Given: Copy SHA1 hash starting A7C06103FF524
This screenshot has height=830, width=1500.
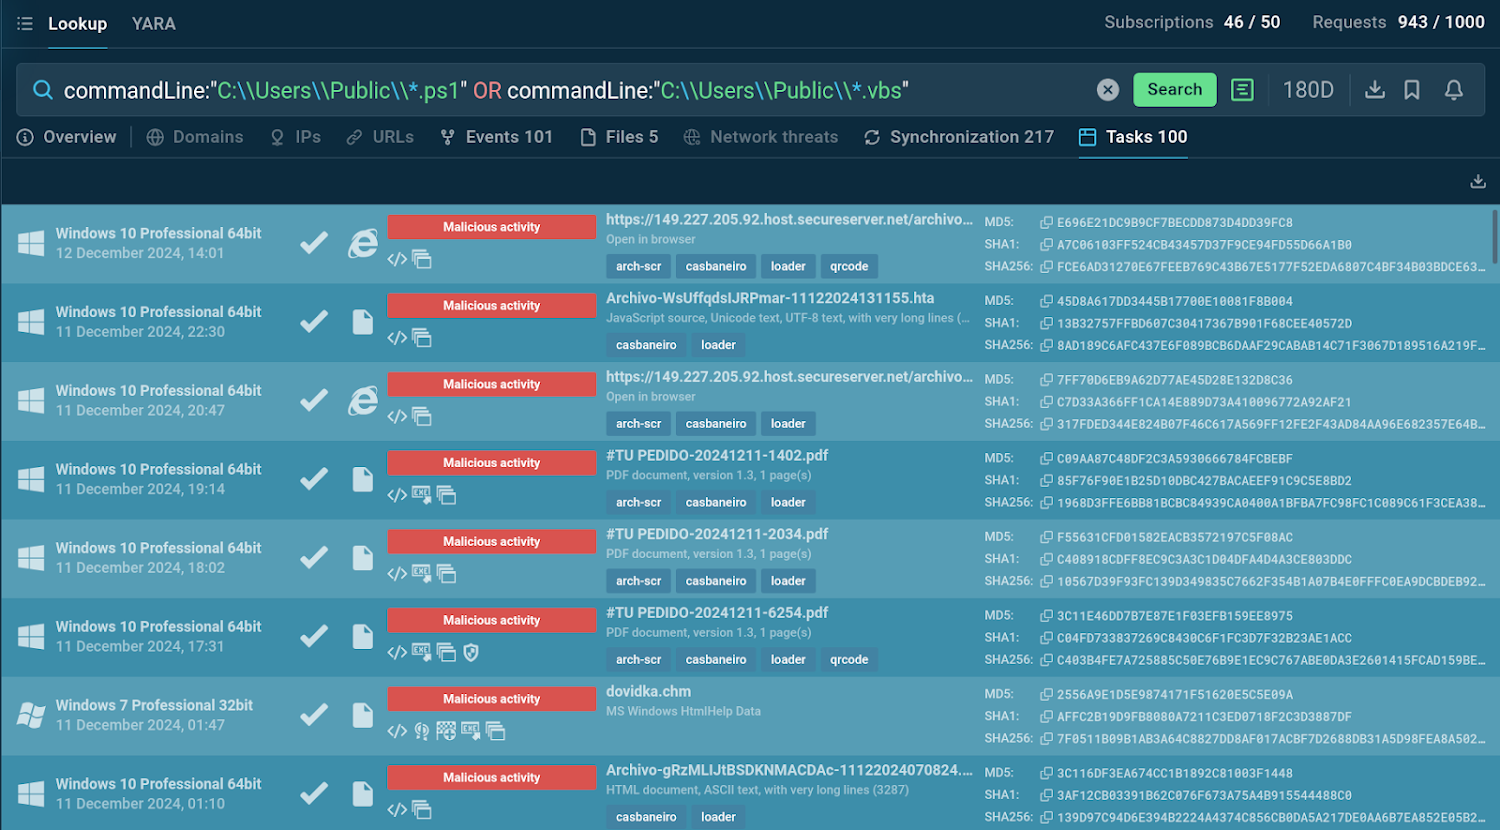Looking at the screenshot, I should point(1046,244).
